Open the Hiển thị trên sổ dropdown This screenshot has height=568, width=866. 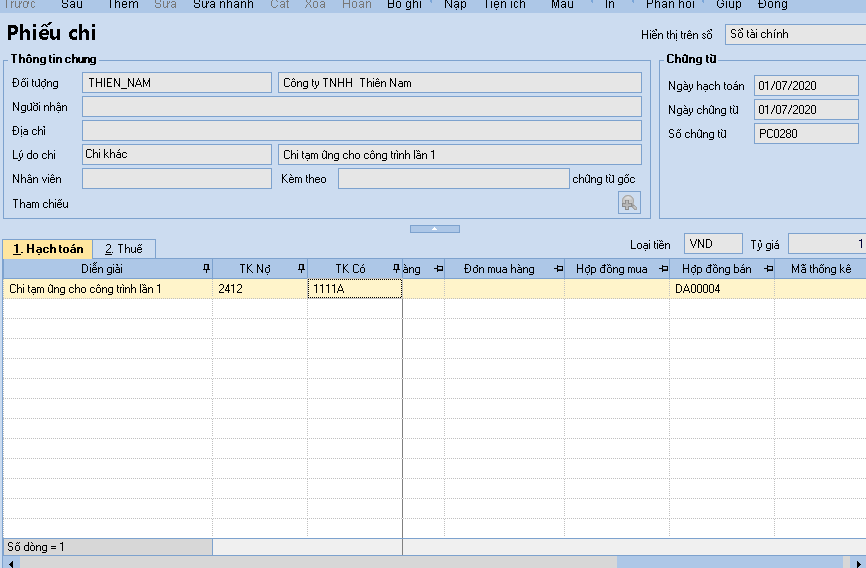pos(795,34)
